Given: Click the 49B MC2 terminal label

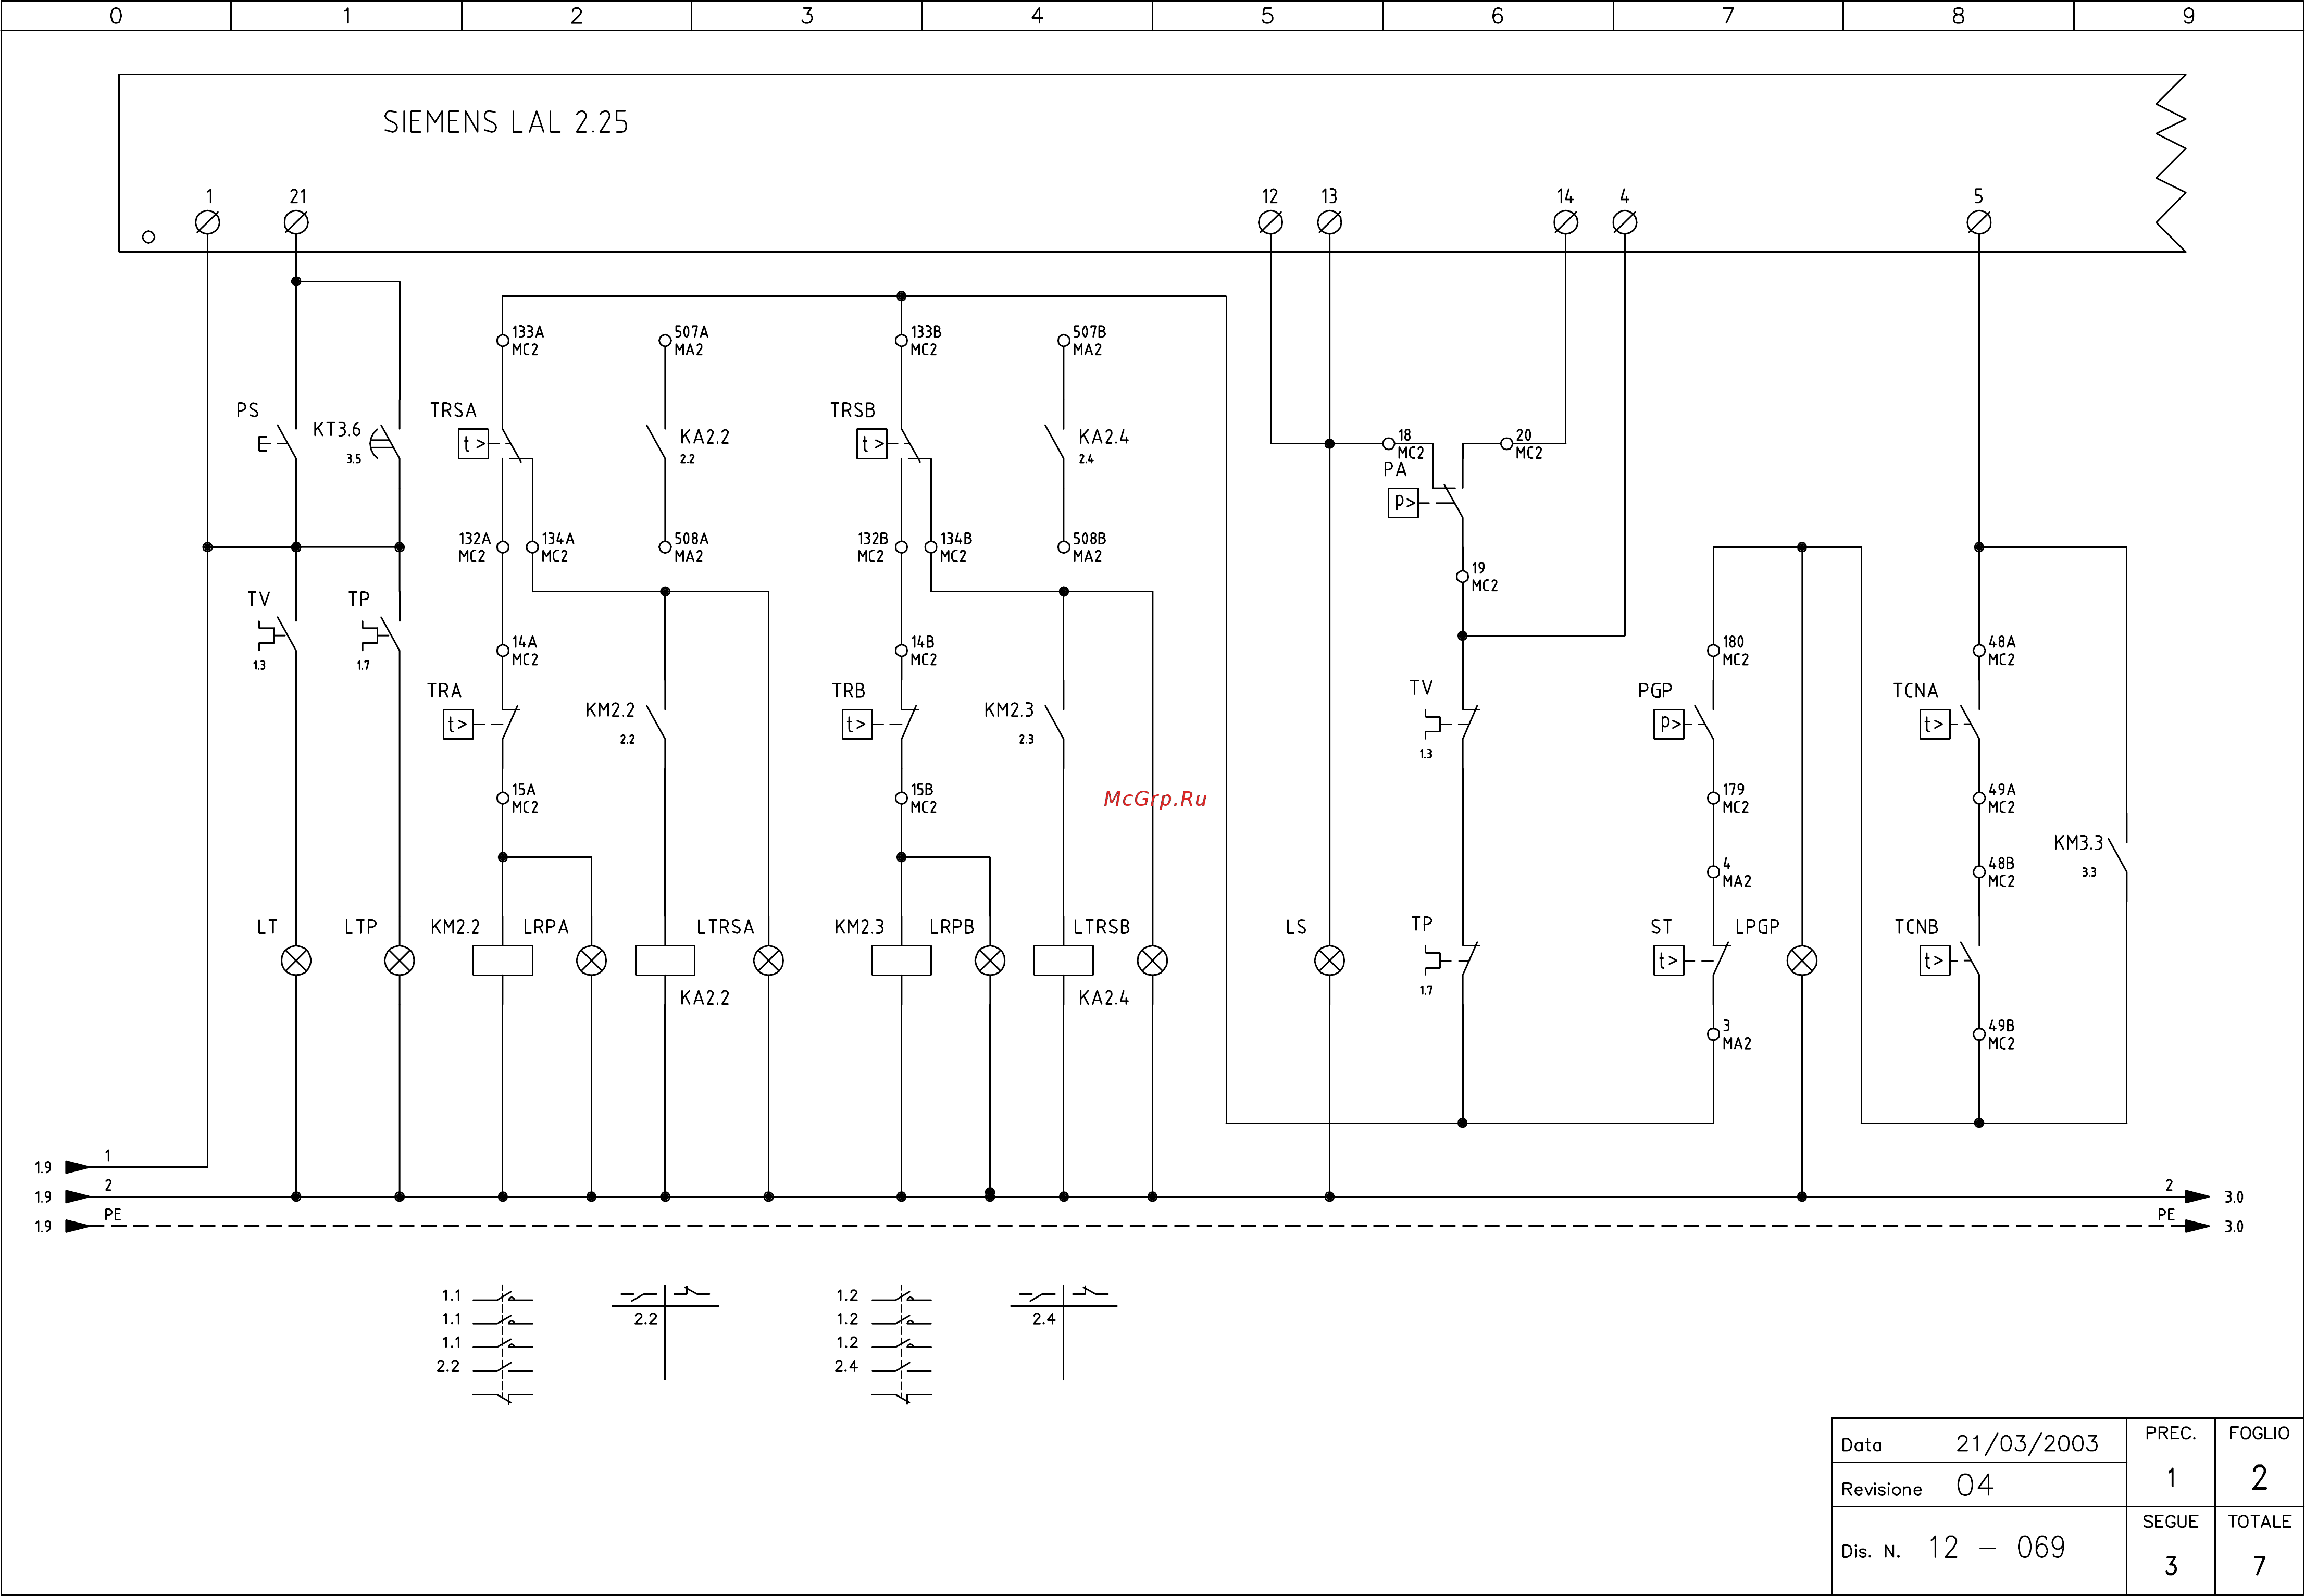Looking at the screenshot, I should pyautogui.click(x=2001, y=1035).
